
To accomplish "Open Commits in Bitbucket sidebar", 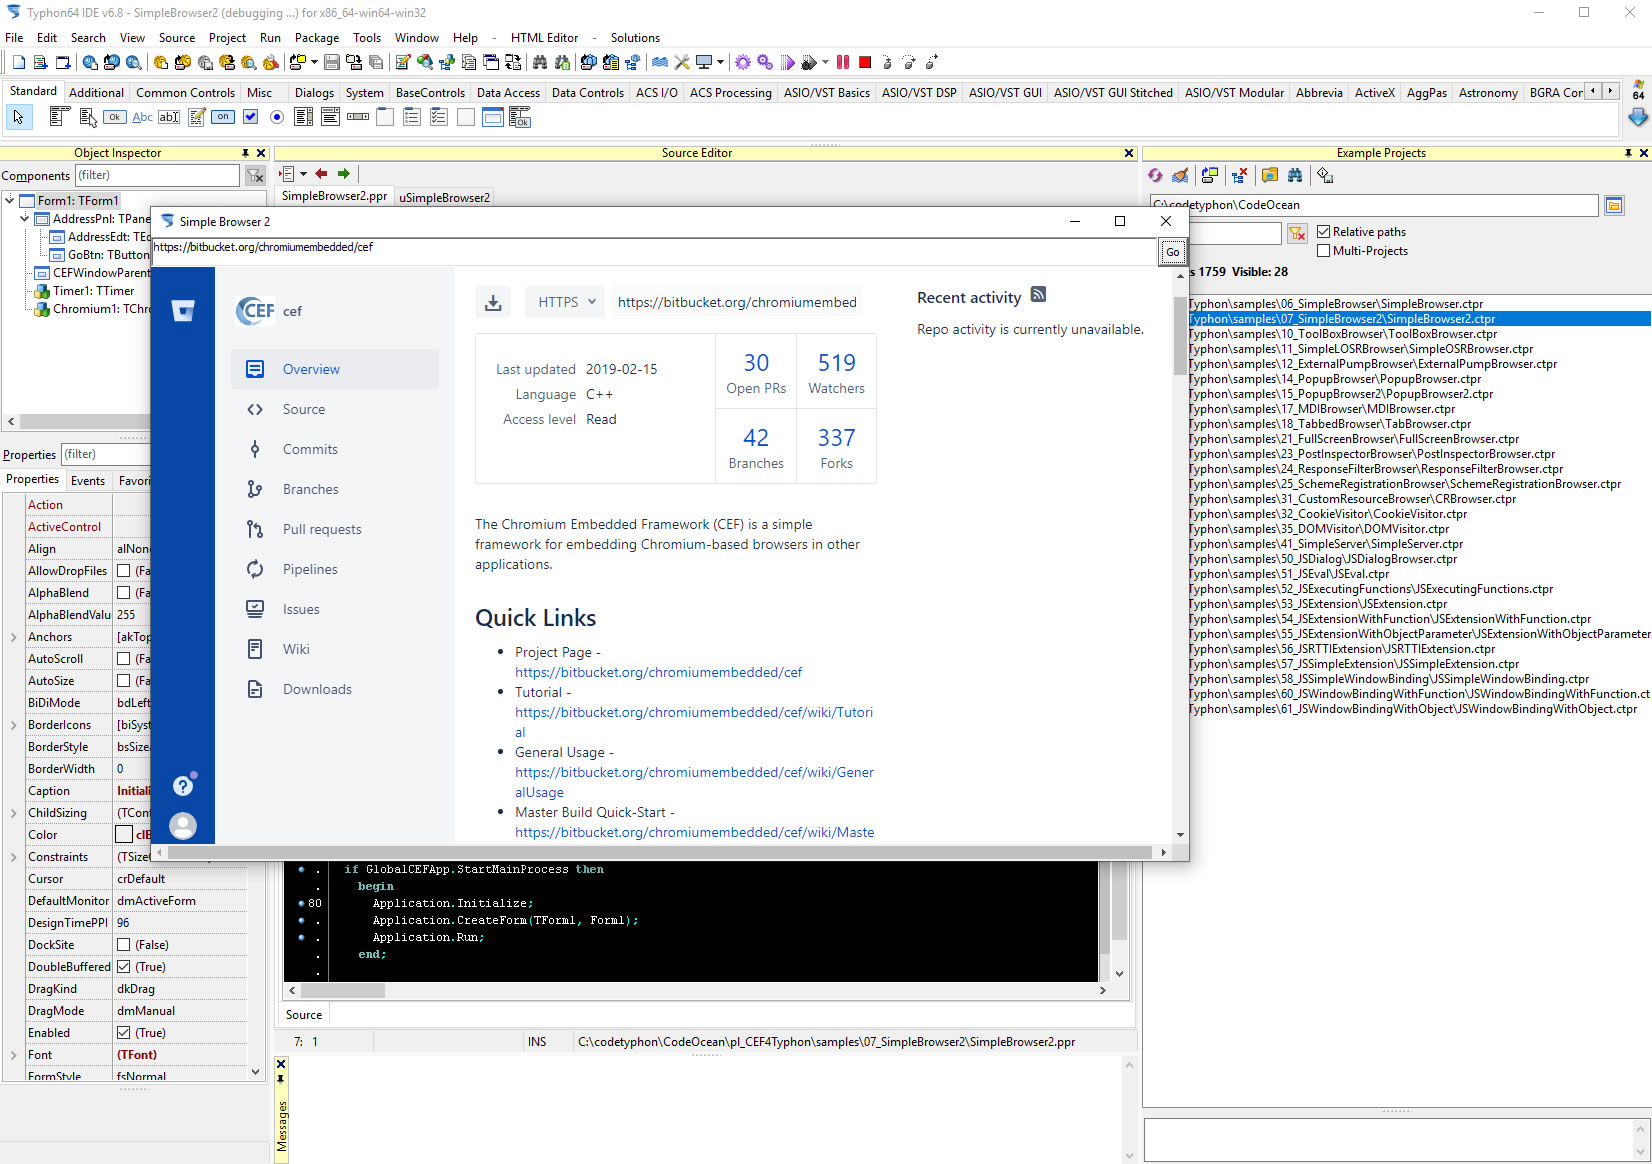I will tap(310, 449).
